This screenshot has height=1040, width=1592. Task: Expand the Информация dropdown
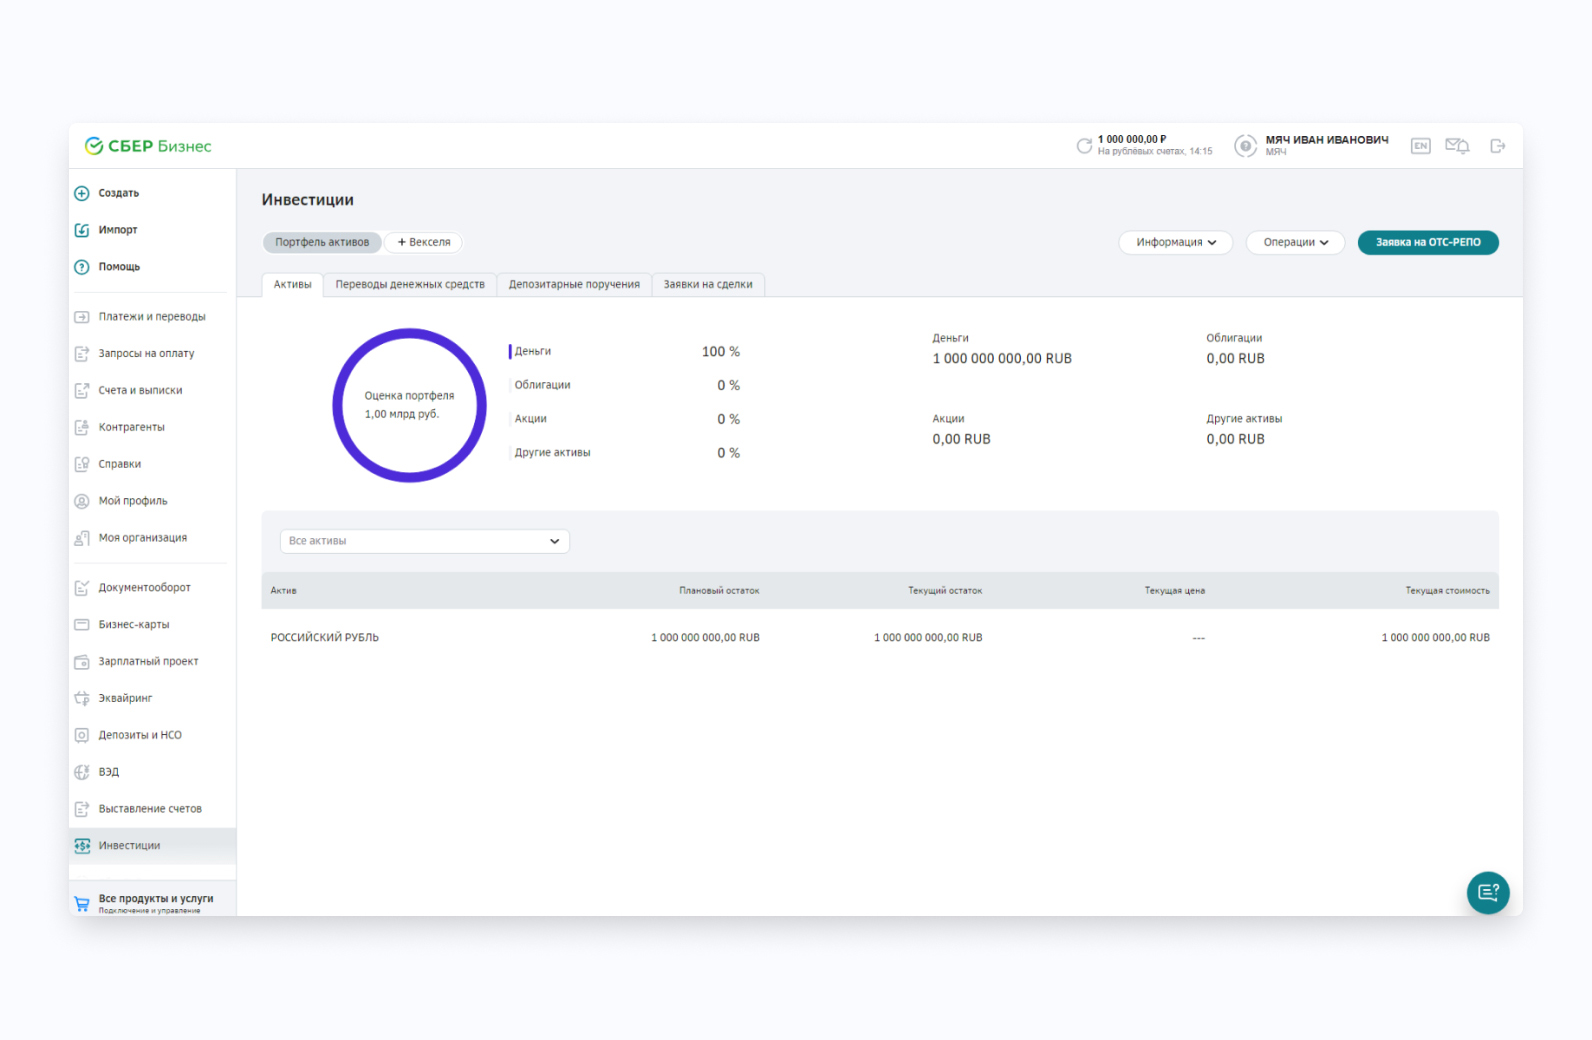1176,242
